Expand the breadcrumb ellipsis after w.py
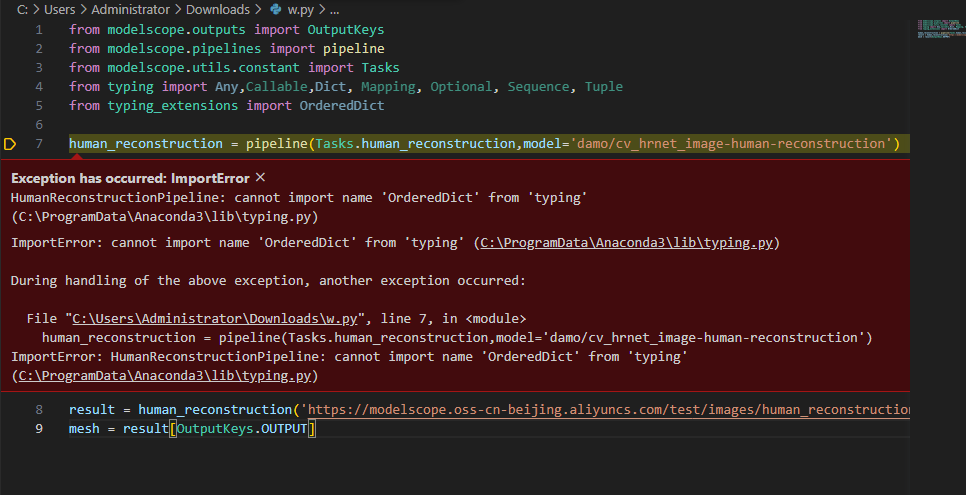The width and height of the screenshot is (966, 495). (x=334, y=10)
